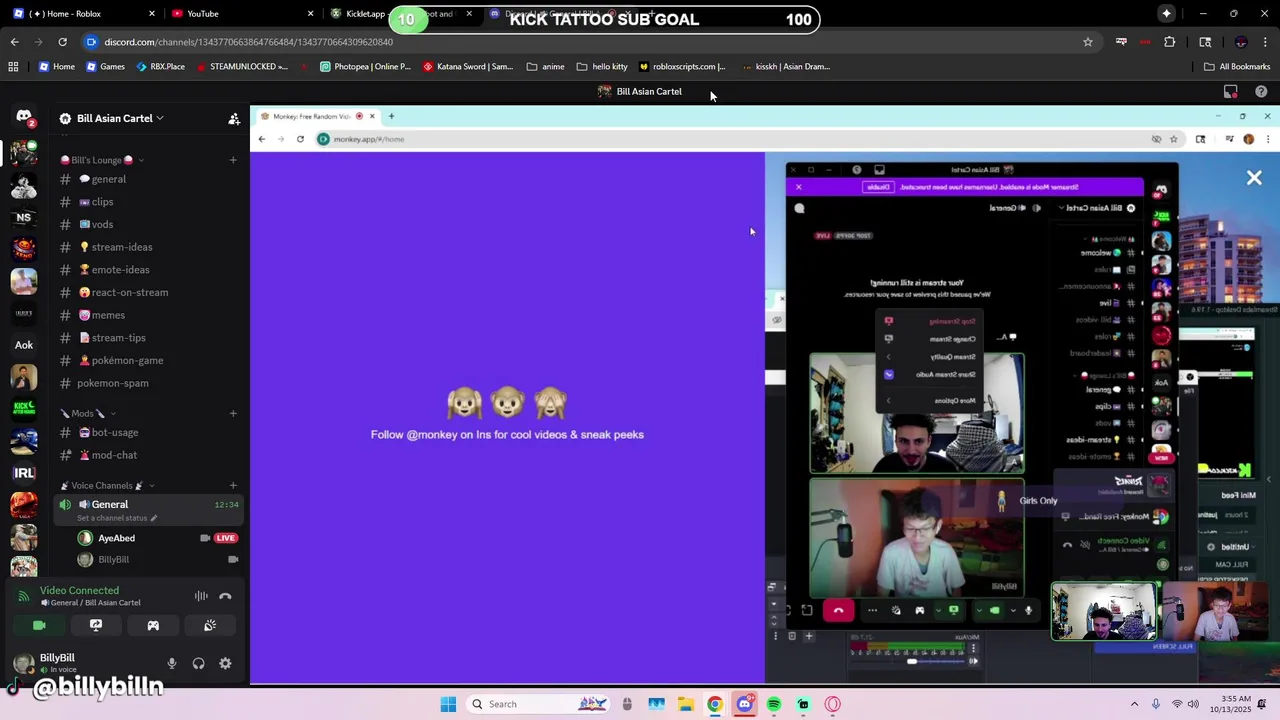This screenshot has width=1280, height=720.
Task: Mute the microphone beside BillyBill
Action: point(172,663)
